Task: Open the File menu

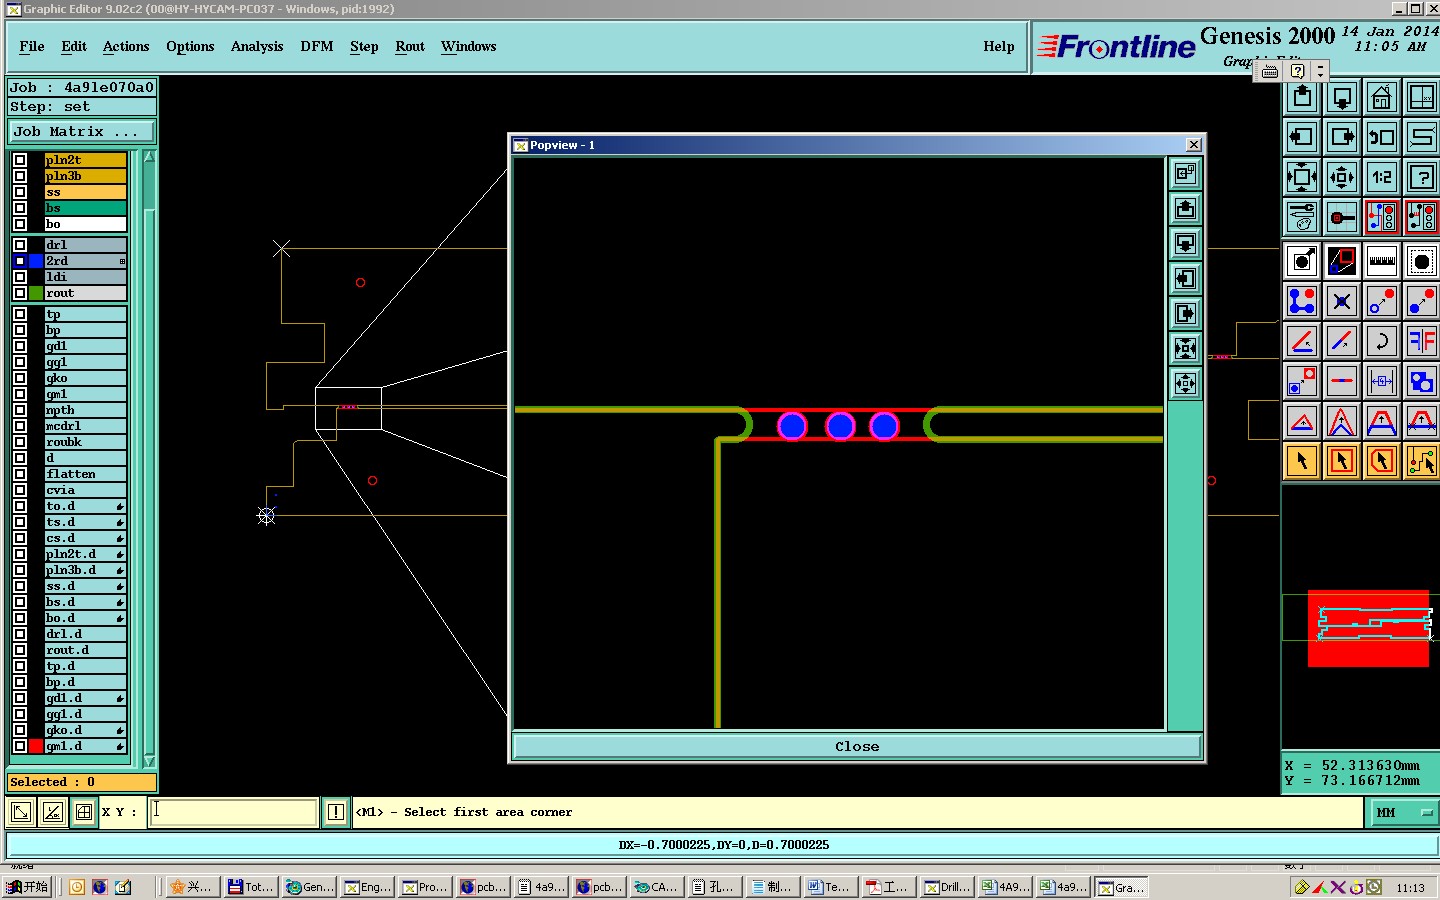Action: (x=31, y=46)
